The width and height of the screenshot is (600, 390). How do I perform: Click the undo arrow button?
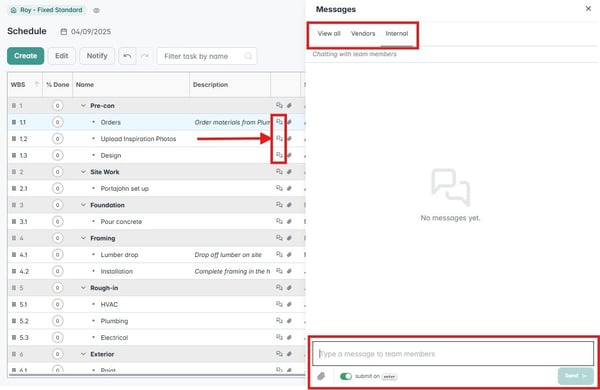[x=127, y=56]
